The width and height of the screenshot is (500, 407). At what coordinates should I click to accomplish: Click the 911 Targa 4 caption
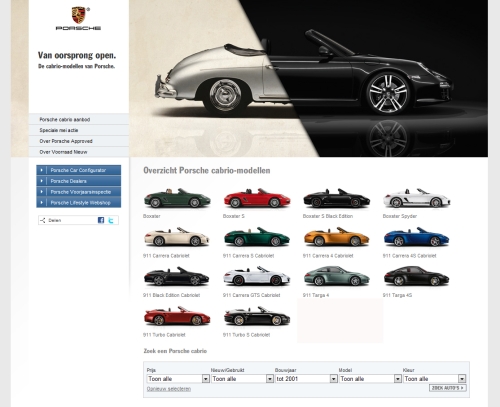click(316, 295)
